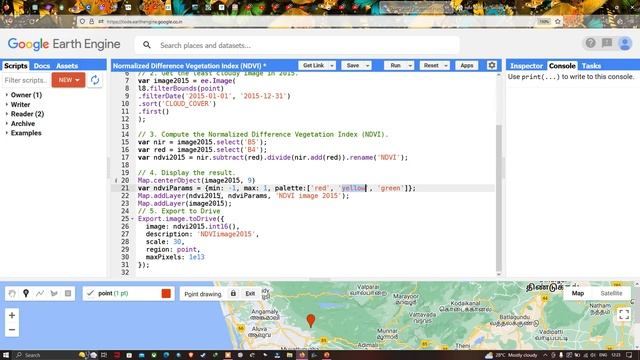
Task: Select the add marker drawing tool
Action: (x=26, y=293)
